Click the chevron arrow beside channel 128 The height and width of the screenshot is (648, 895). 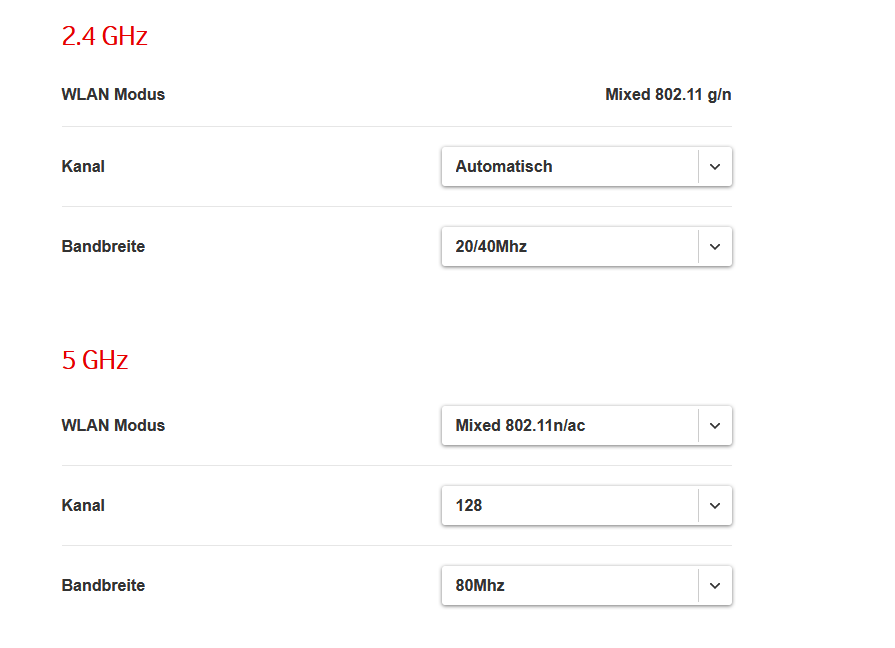715,506
